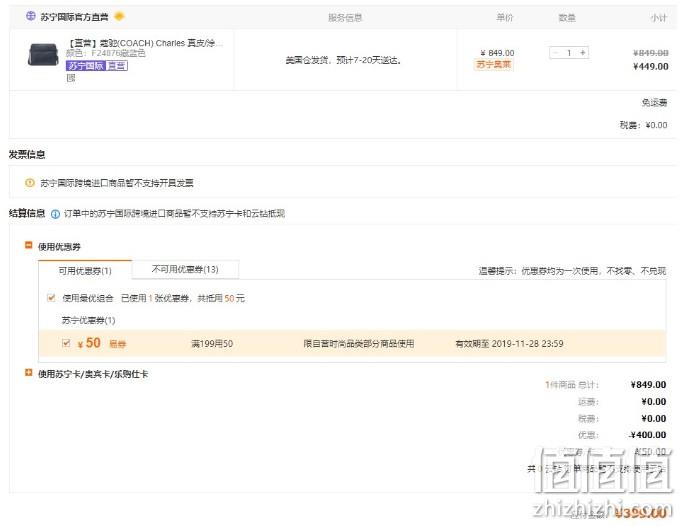Click the 苏宁易购 orange price tag
Screen dimensions: 682x526
coord(494,65)
